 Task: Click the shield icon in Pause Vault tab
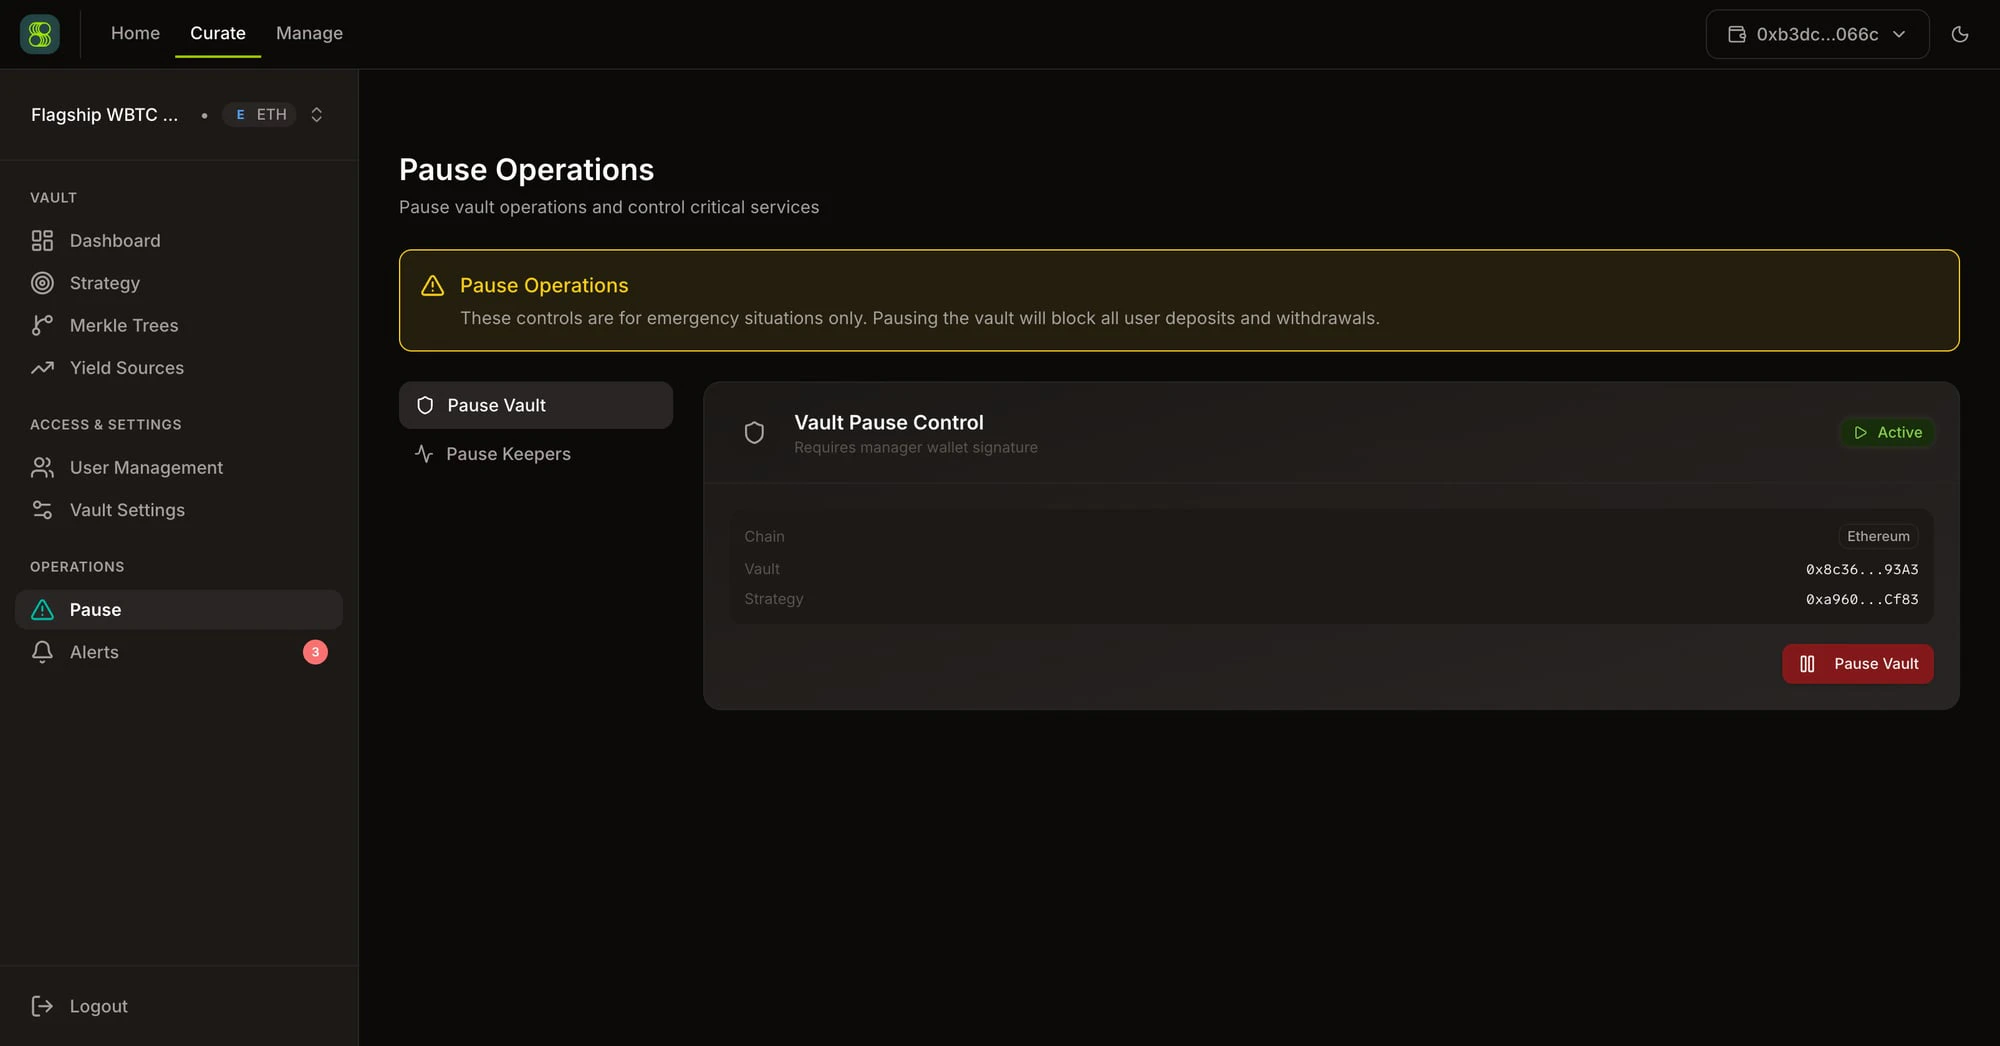click(425, 405)
